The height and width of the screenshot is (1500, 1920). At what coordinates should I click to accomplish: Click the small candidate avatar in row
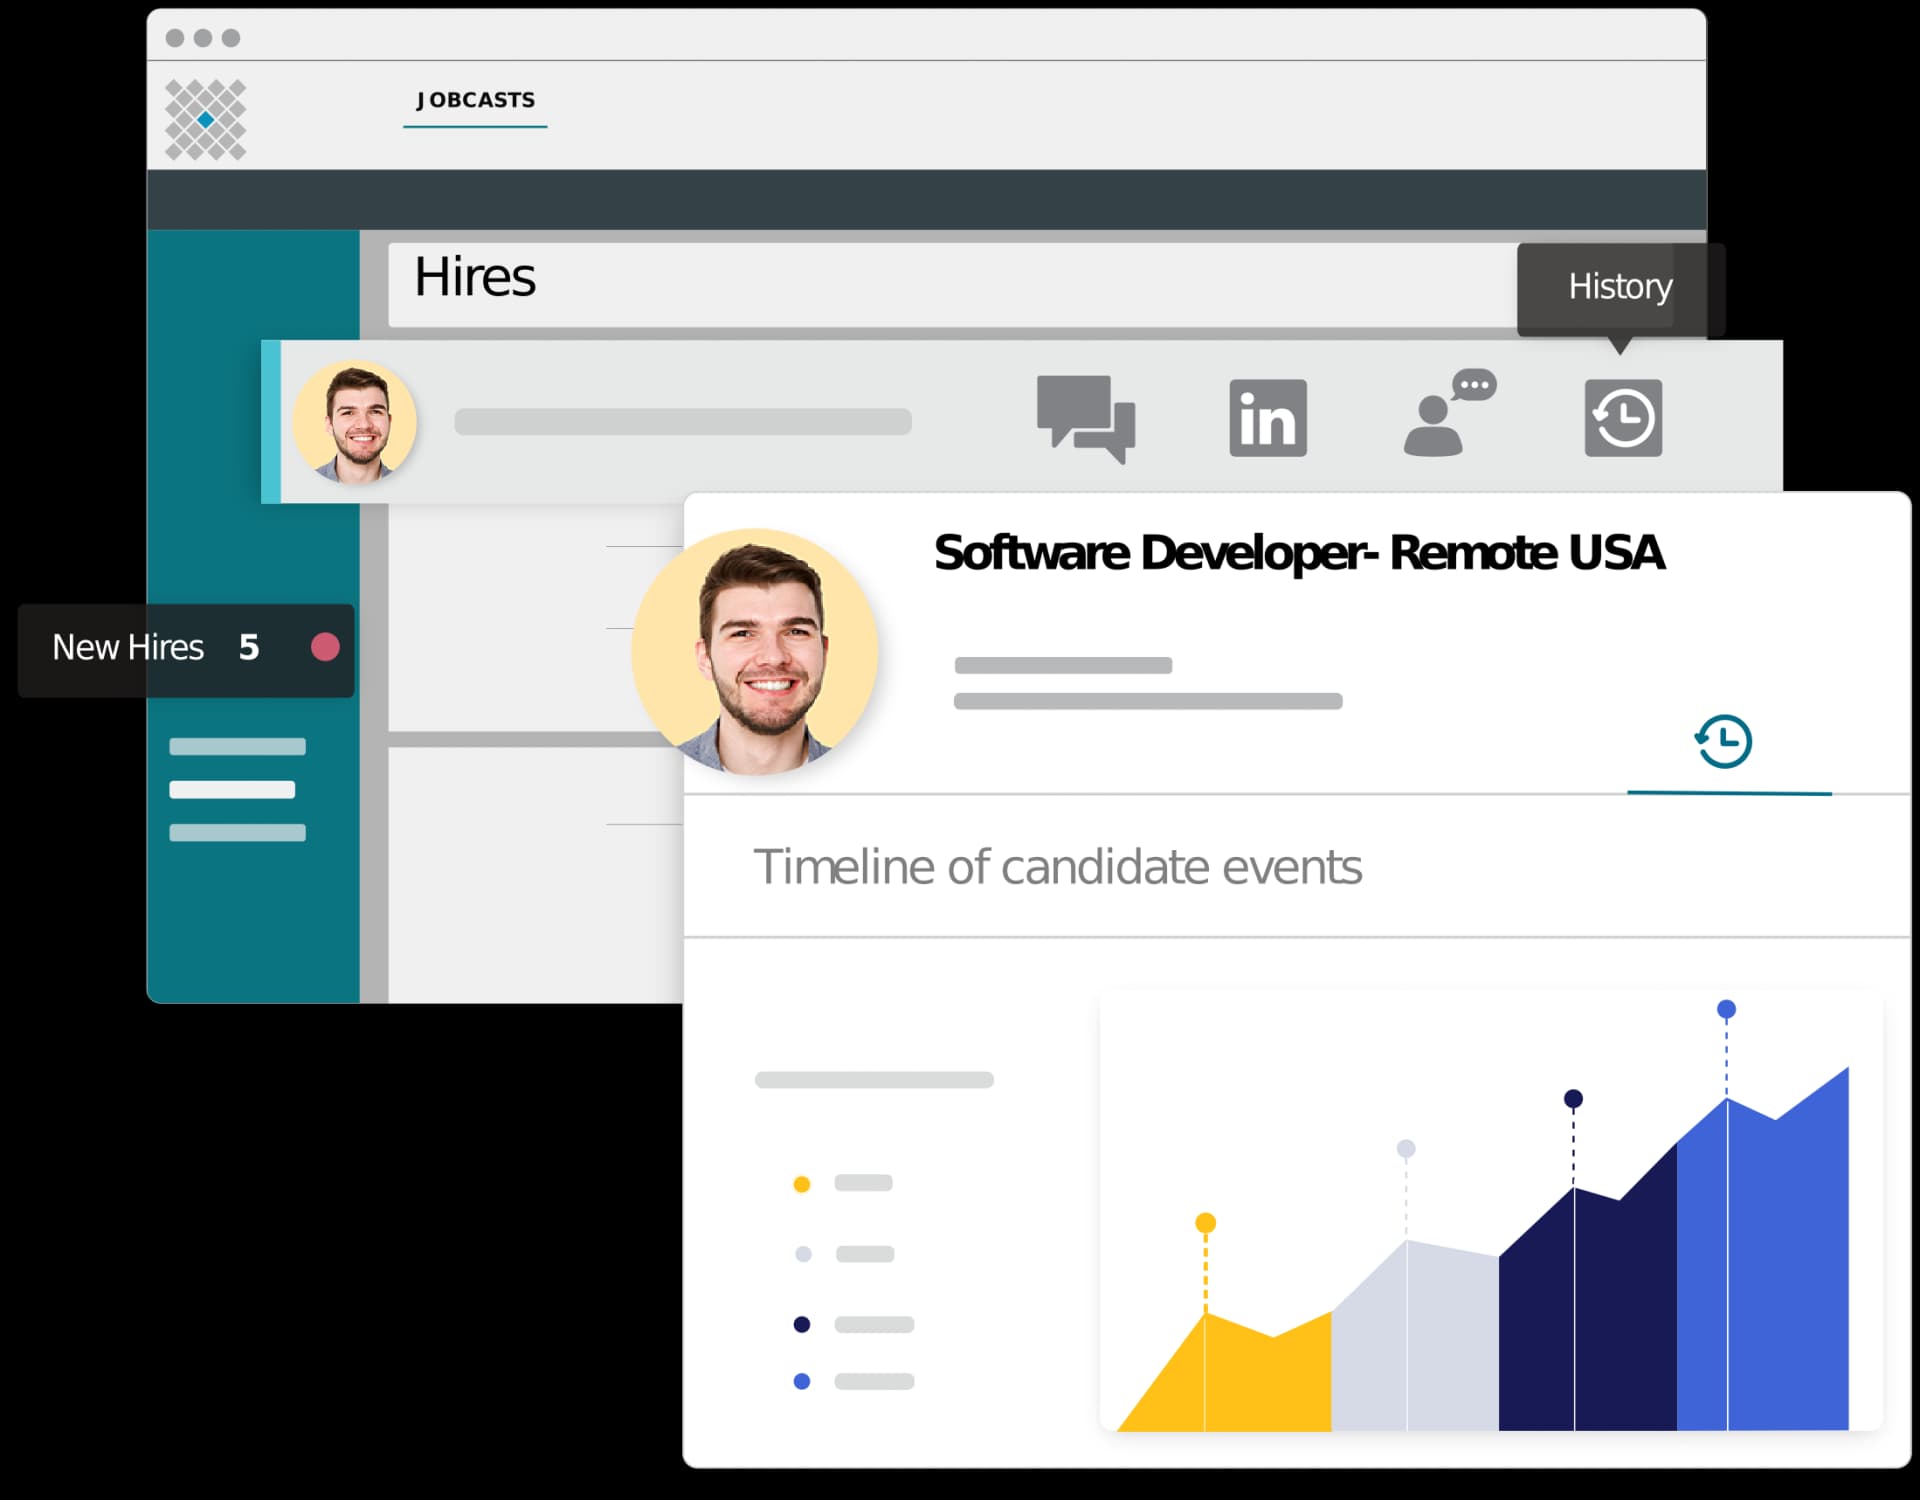355,423
